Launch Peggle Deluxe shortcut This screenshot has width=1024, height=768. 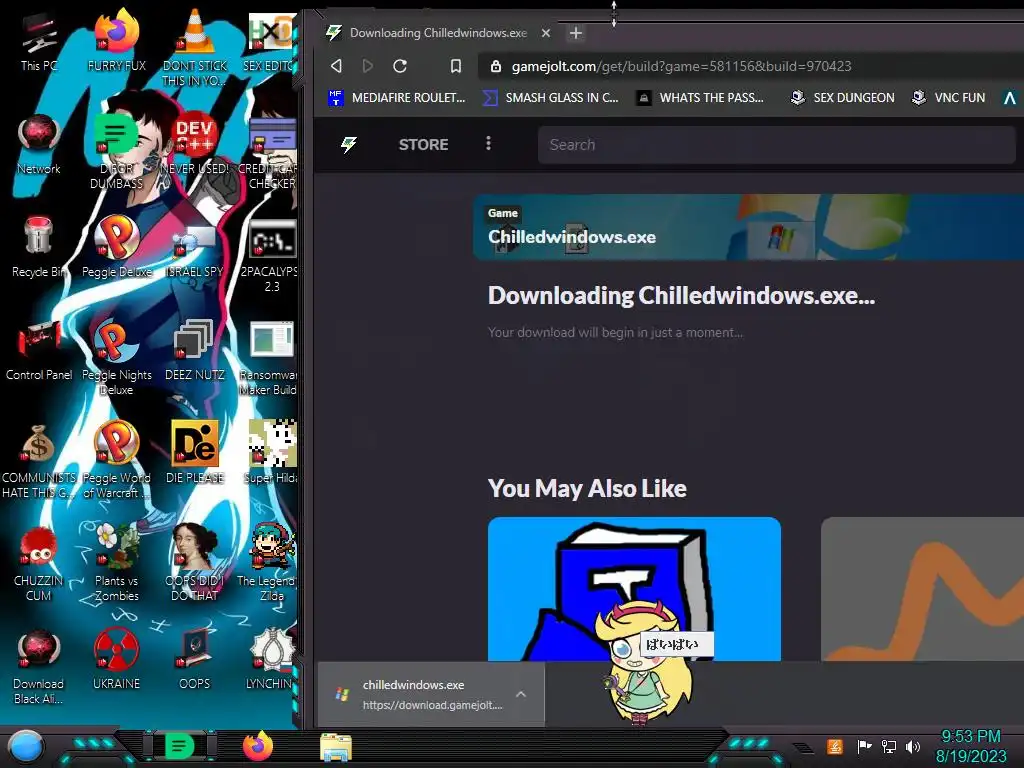click(x=116, y=247)
